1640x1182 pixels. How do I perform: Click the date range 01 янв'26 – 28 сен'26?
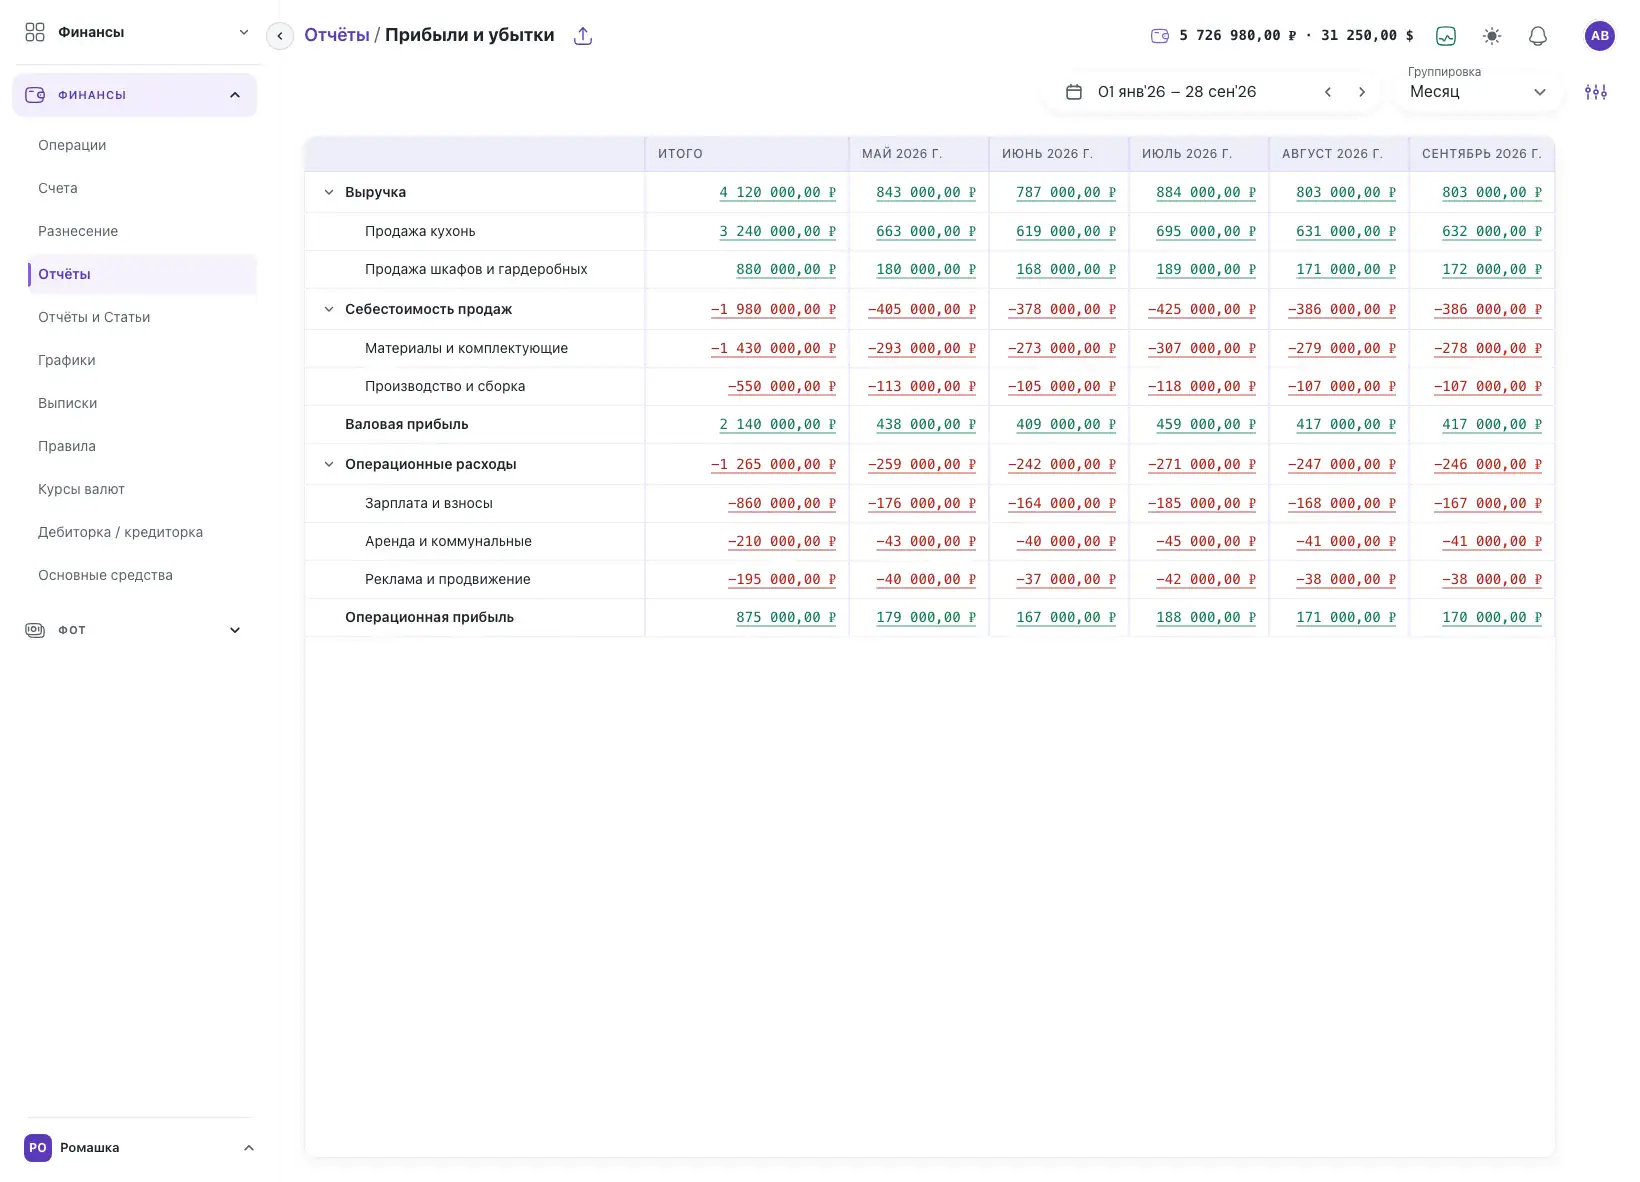tap(1177, 92)
